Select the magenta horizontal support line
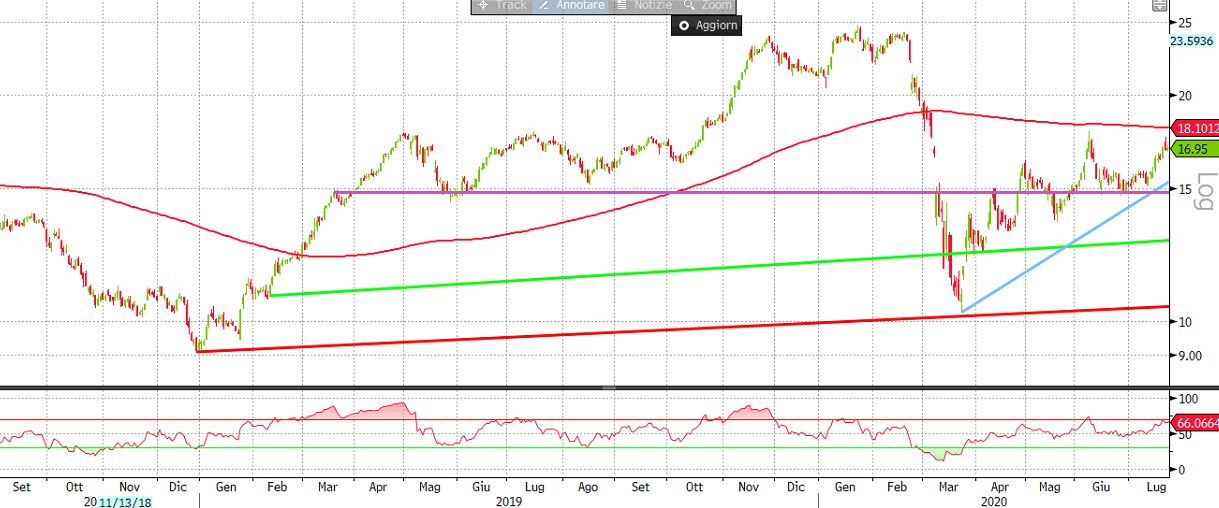This screenshot has width=1219, height=508. point(600,192)
